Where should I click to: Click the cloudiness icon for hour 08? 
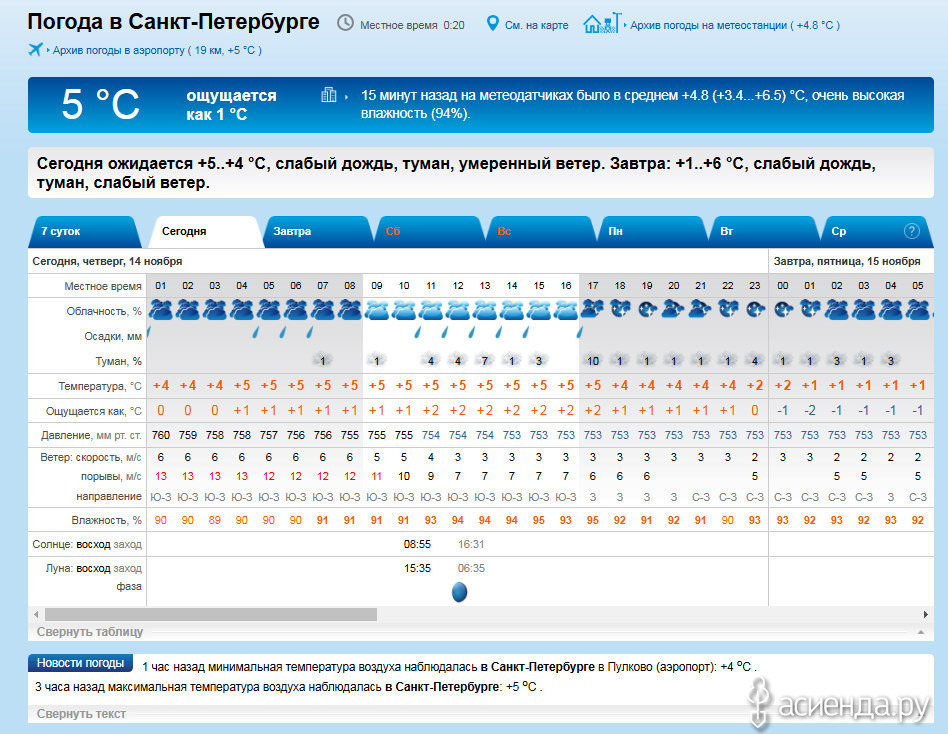click(x=349, y=310)
